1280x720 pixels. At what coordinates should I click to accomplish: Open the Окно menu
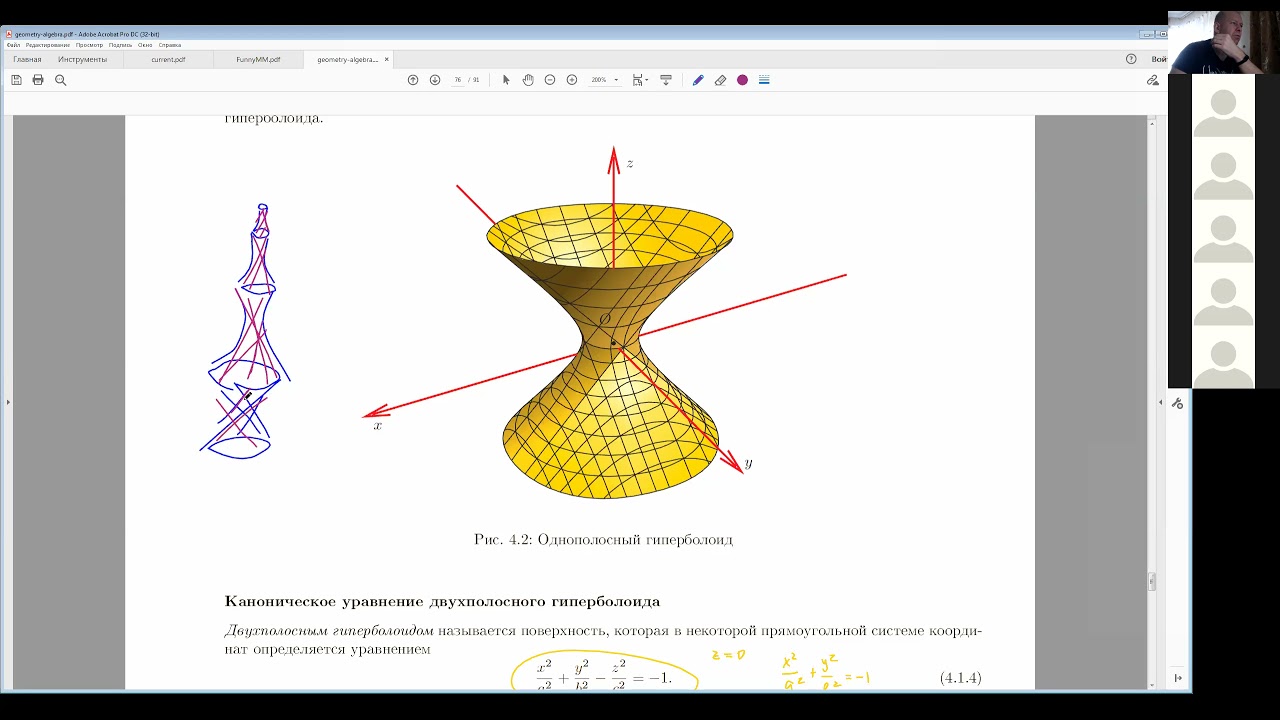coord(145,45)
